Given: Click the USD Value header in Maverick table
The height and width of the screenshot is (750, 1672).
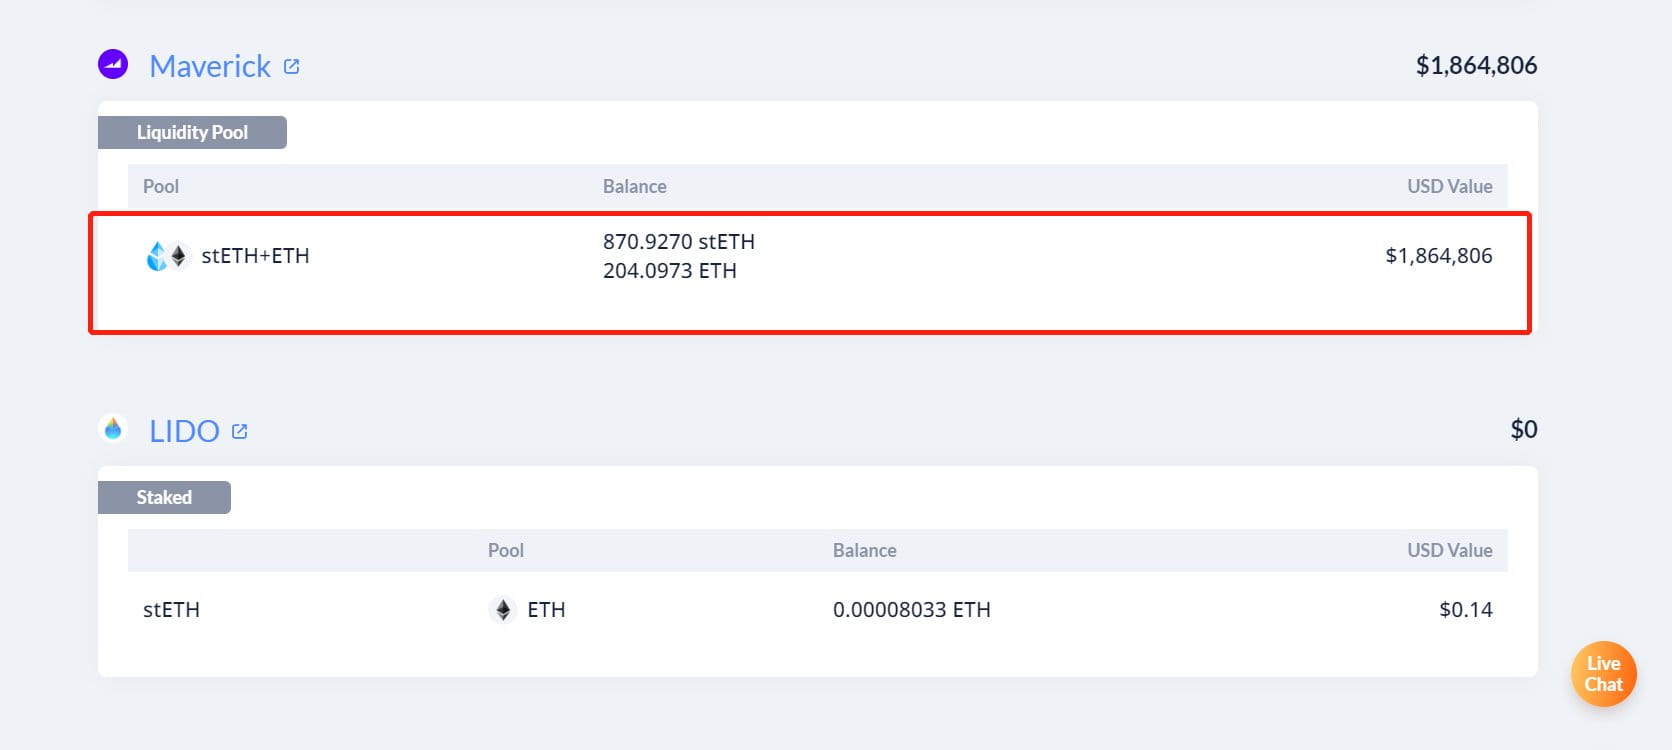Looking at the screenshot, I should point(1450,186).
